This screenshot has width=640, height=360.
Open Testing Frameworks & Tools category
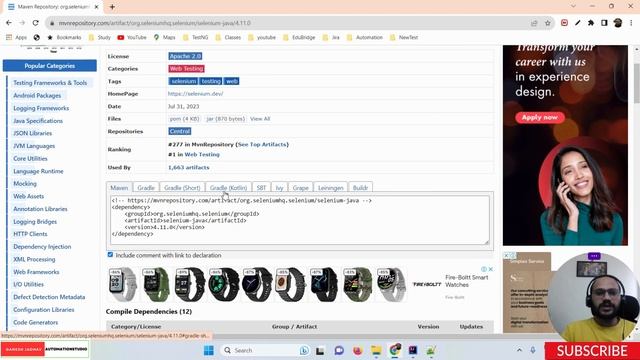(50, 83)
